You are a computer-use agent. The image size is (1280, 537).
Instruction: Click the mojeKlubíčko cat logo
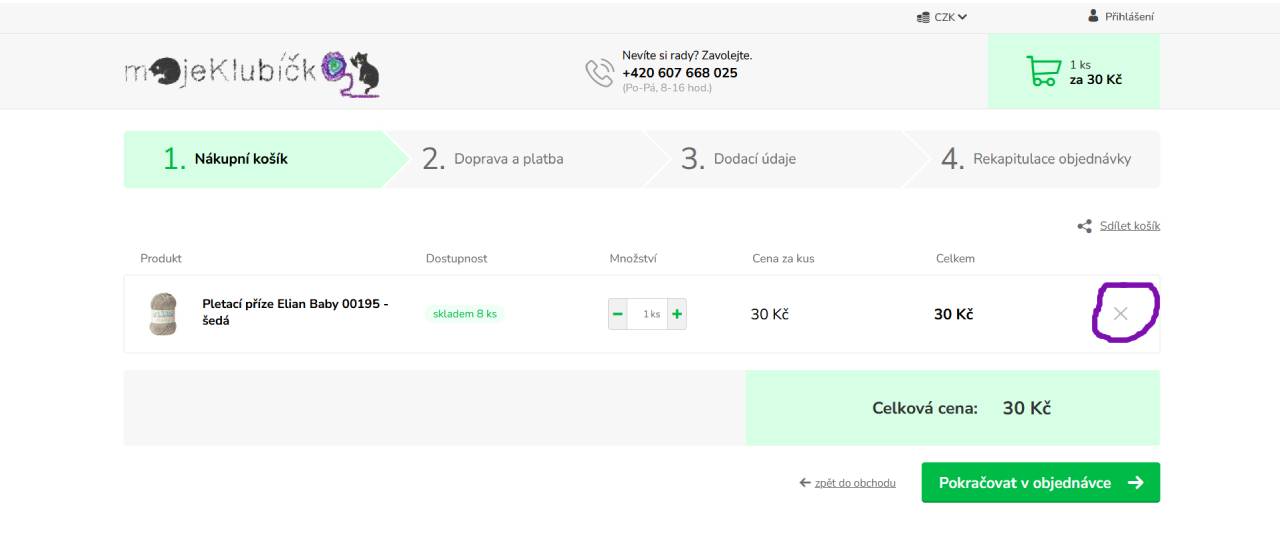252,72
